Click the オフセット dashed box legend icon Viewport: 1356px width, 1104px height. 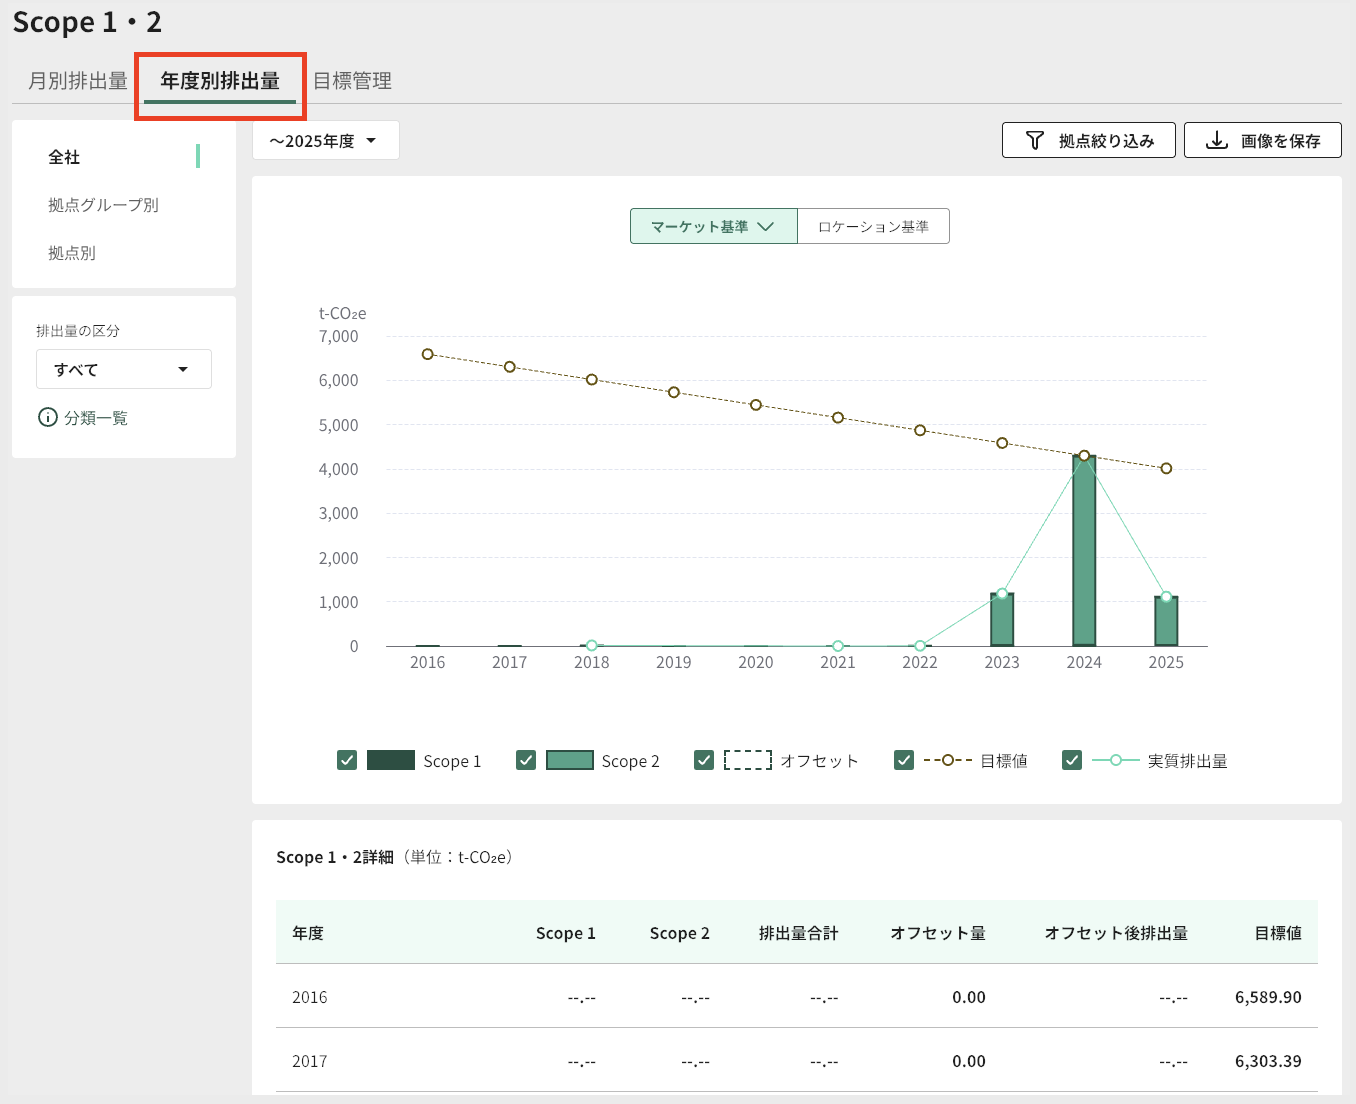click(x=747, y=761)
